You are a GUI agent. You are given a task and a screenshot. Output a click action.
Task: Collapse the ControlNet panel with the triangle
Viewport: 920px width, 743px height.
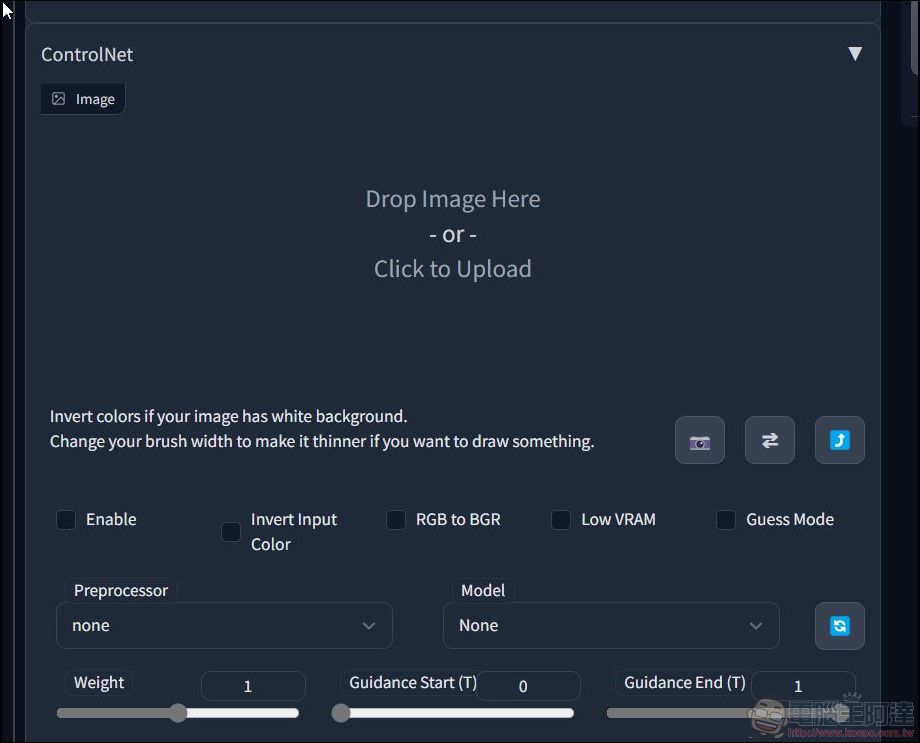pyautogui.click(x=855, y=54)
